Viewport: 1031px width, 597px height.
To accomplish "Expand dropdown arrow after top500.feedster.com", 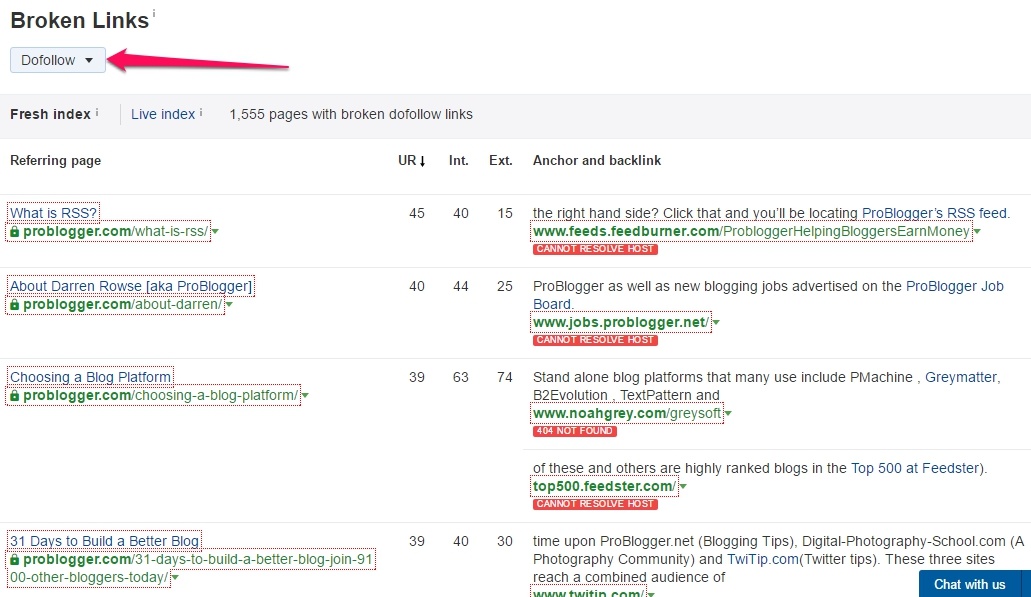I will click(683, 486).
